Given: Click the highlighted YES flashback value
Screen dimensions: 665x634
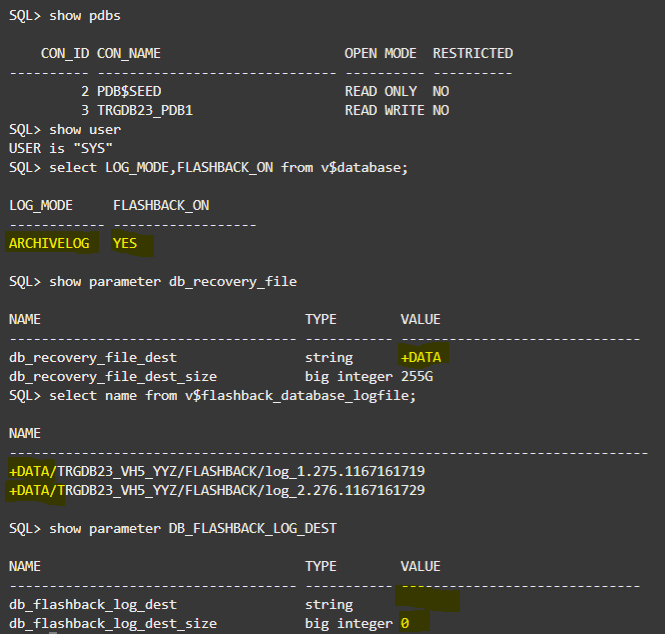Looking at the screenshot, I should 125,243.
